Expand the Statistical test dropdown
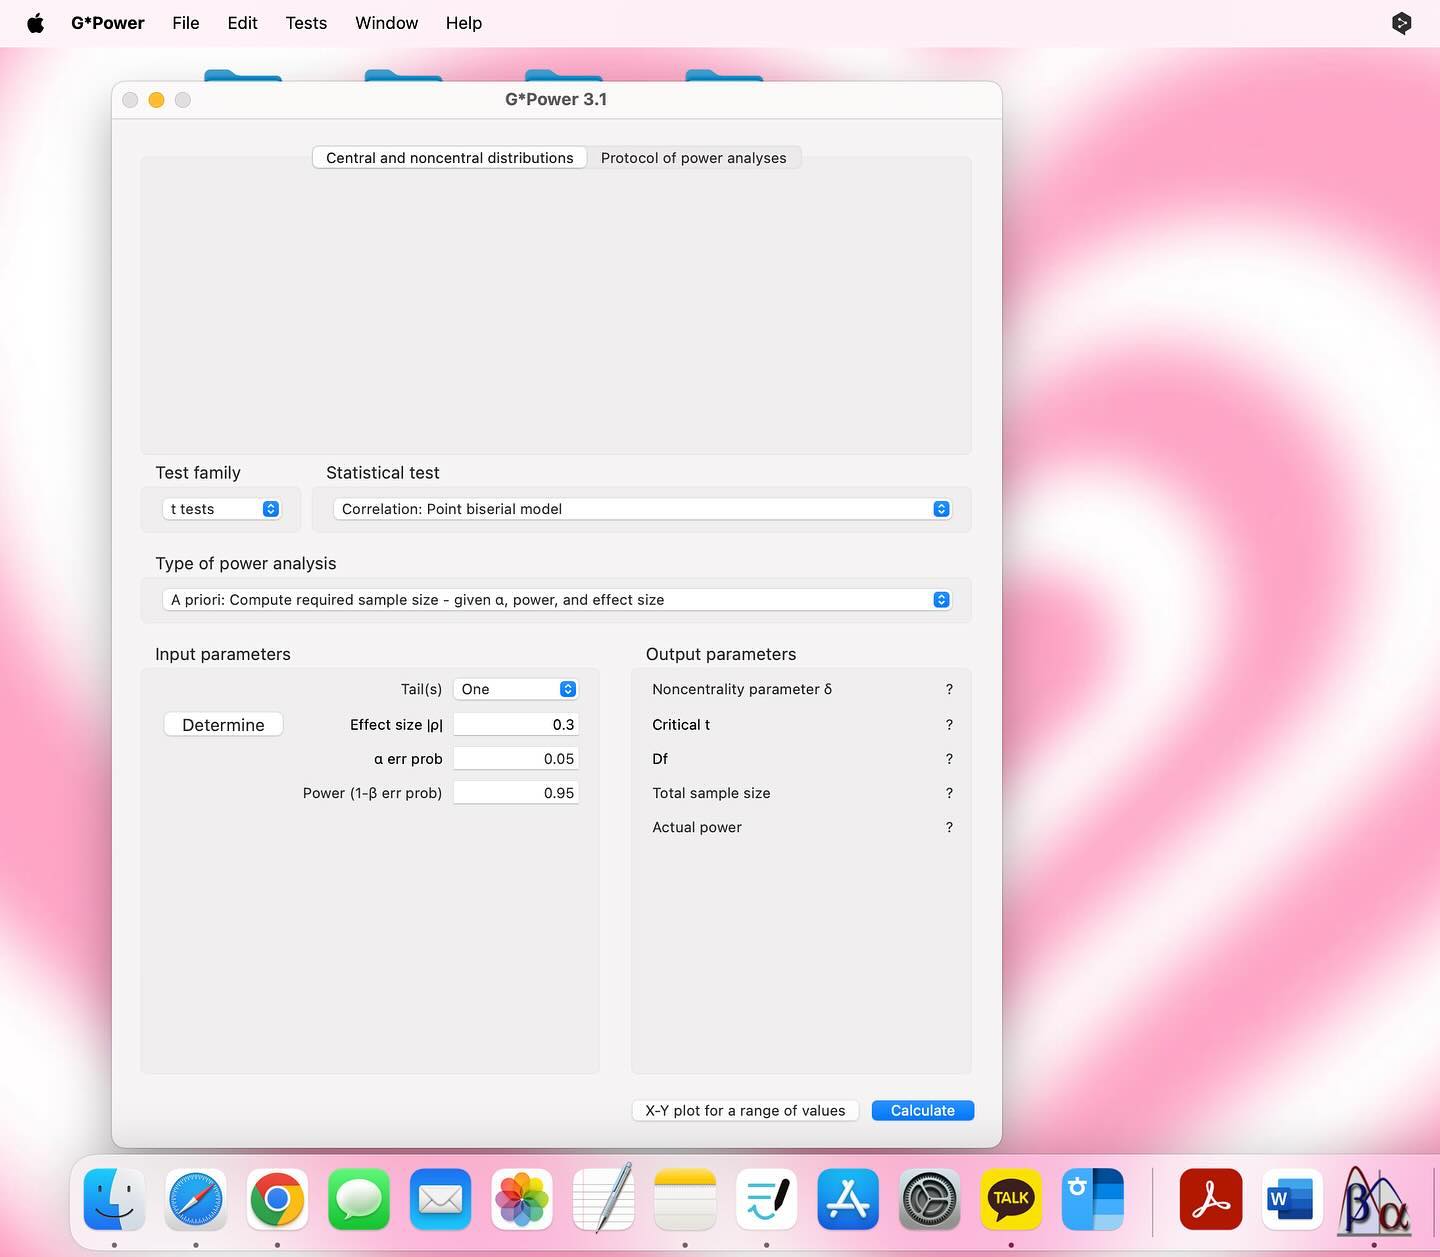This screenshot has height=1257, width=1440. click(641, 509)
